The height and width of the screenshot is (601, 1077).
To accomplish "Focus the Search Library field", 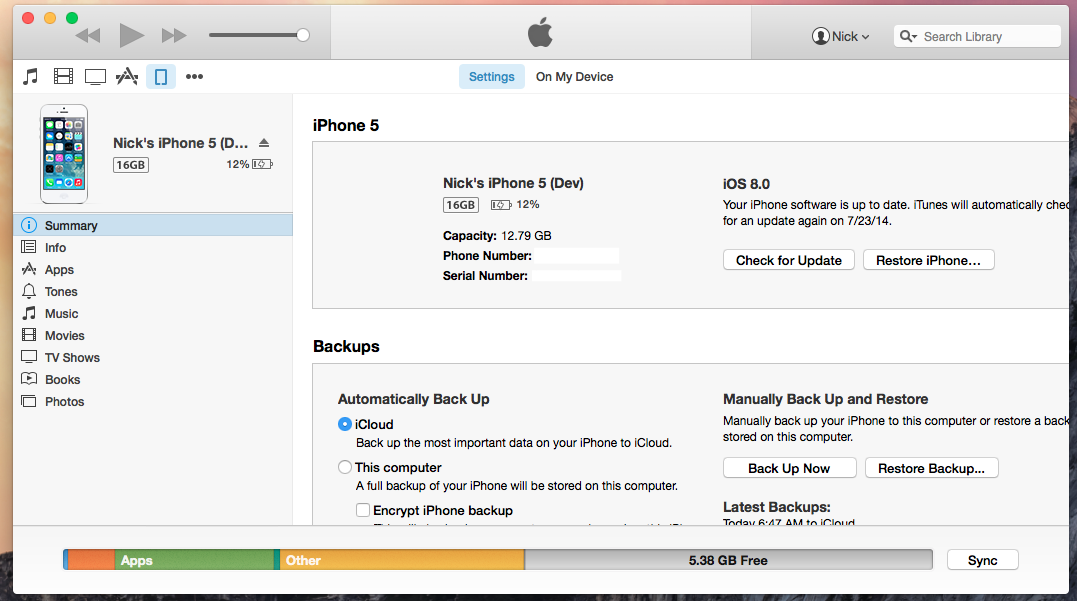I will (977, 36).
